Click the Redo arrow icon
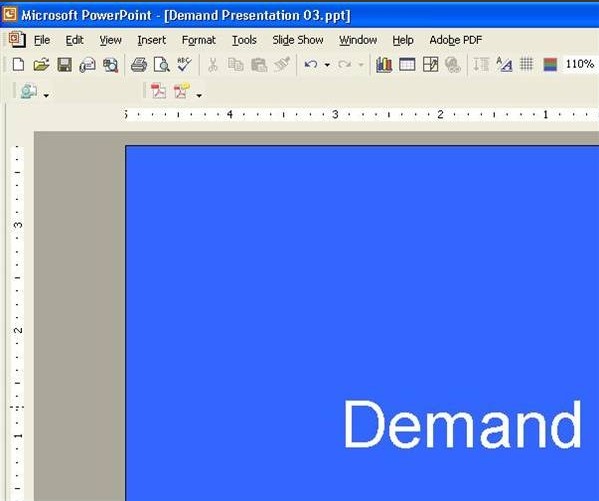 [345, 65]
